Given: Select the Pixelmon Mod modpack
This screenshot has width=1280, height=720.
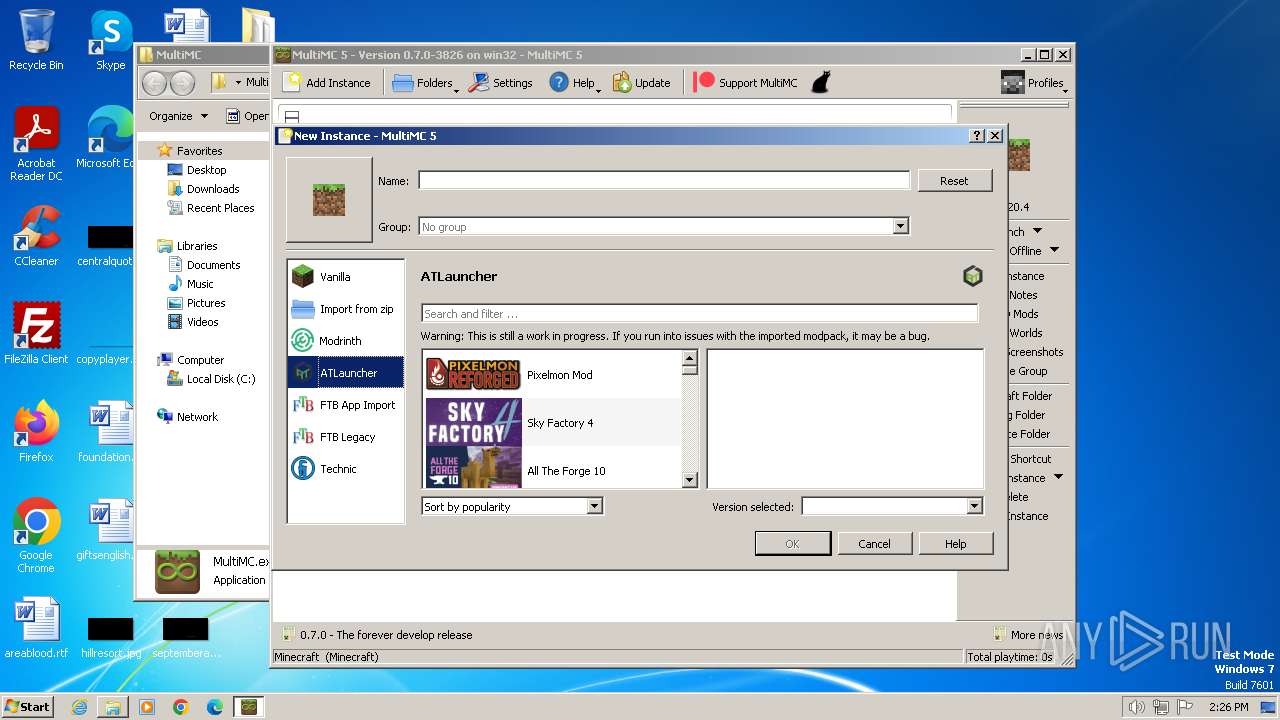Looking at the screenshot, I should point(553,375).
